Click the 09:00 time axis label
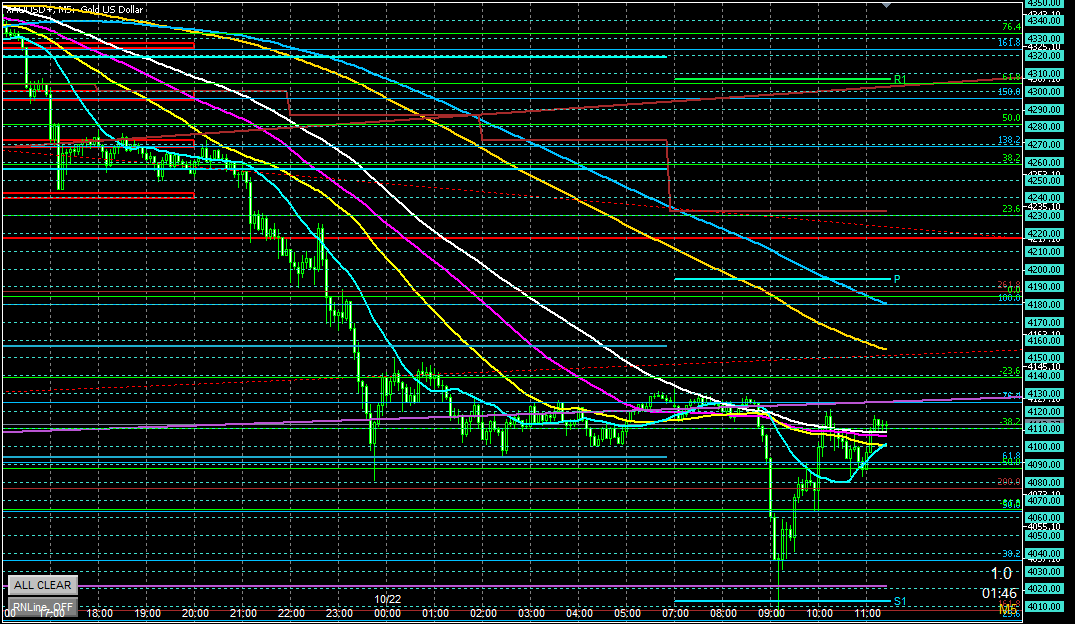 tap(771, 612)
